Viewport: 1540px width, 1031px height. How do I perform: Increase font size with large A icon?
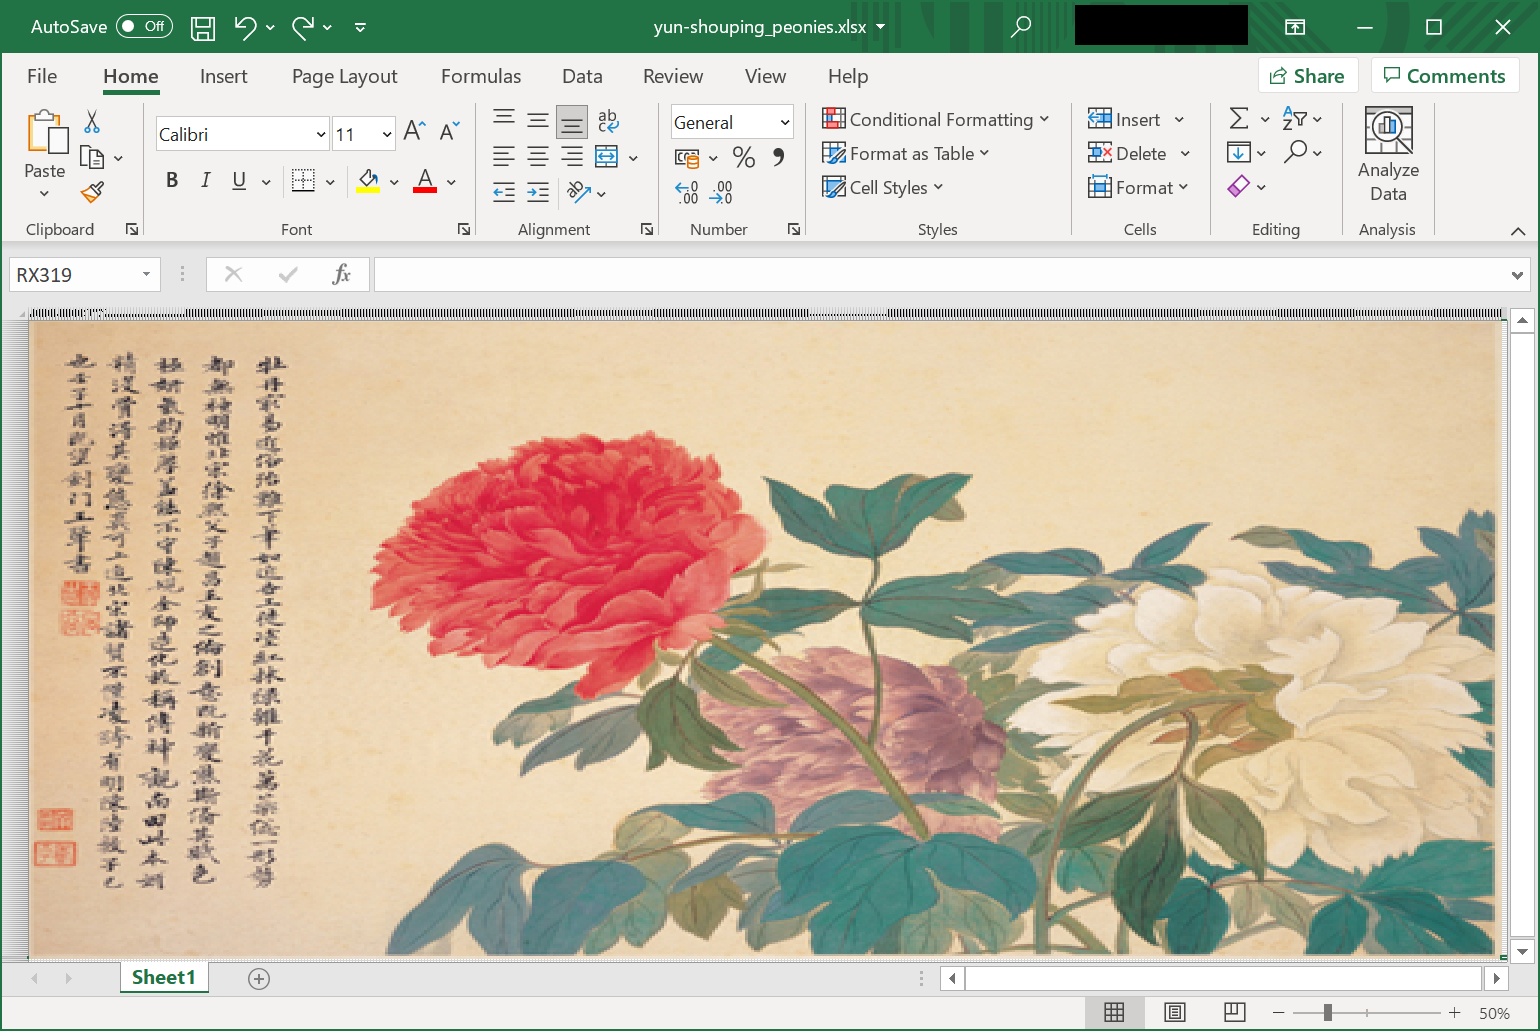coord(414,131)
